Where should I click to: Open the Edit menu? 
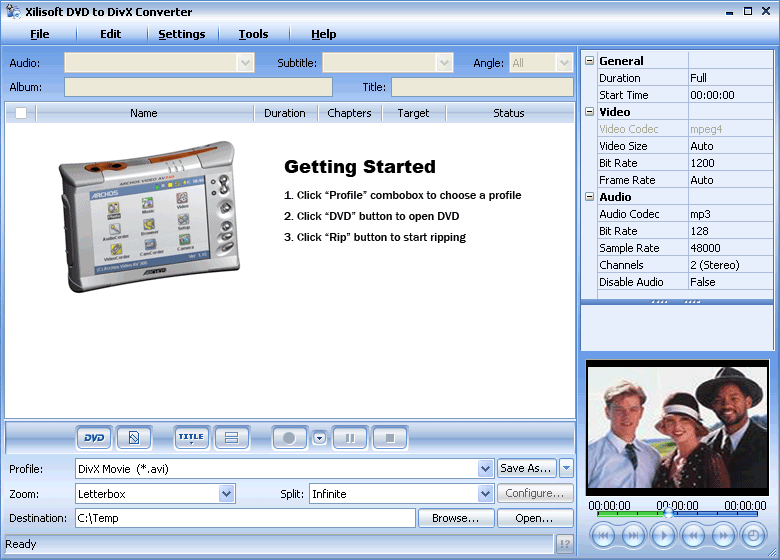[x=110, y=34]
